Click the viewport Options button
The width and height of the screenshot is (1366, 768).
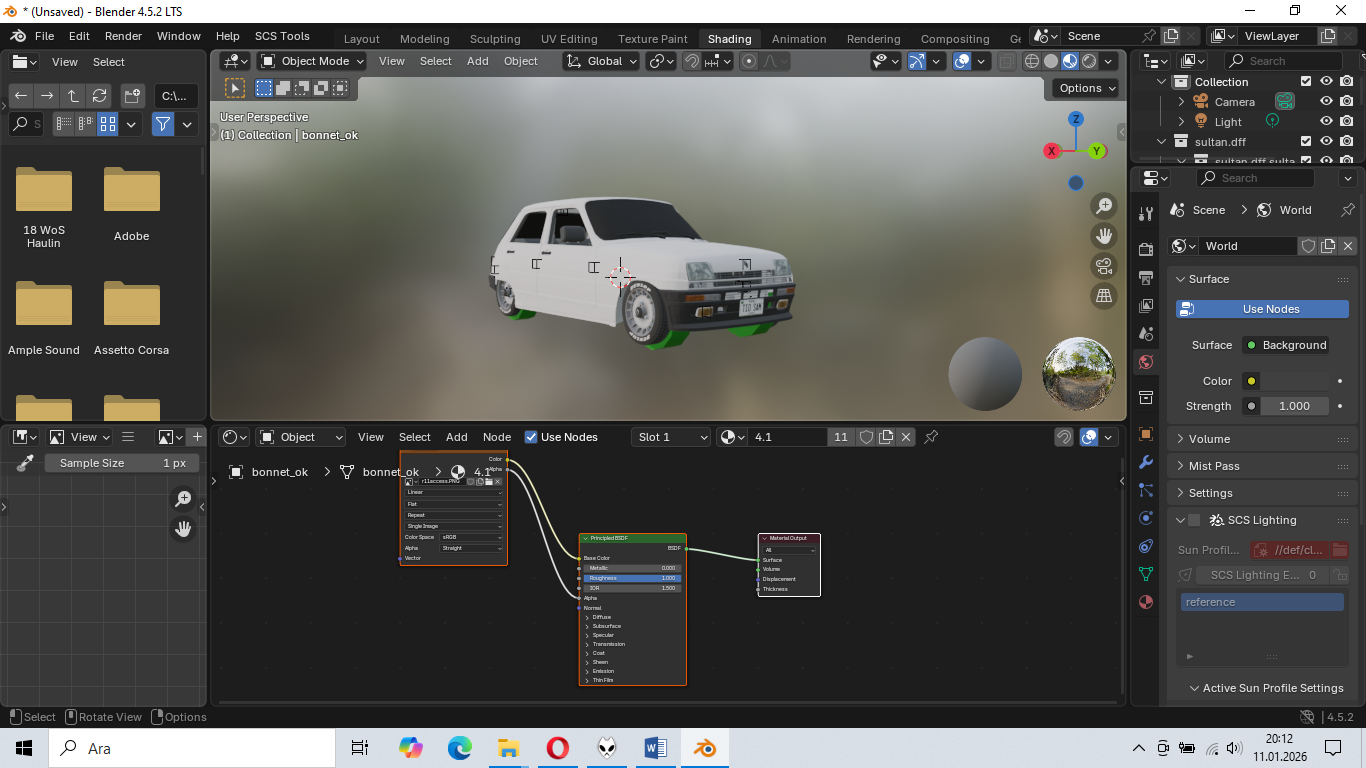click(1088, 88)
